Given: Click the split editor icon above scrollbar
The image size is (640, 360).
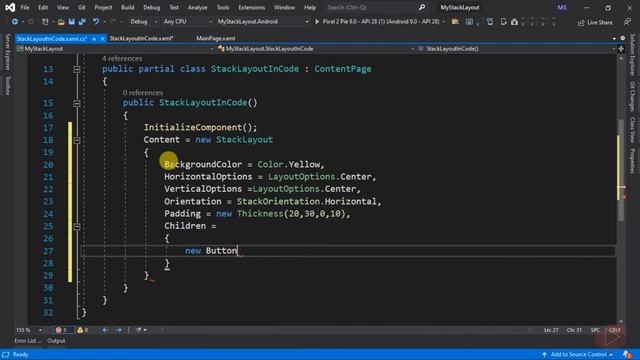Looking at the screenshot, I should [621, 49].
